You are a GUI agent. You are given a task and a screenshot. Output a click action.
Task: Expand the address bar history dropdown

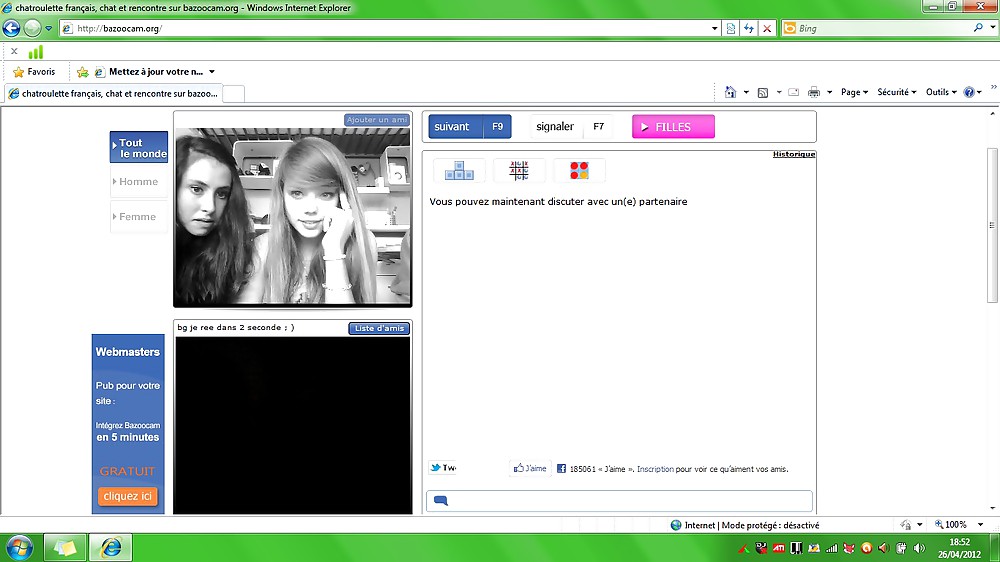(x=714, y=29)
